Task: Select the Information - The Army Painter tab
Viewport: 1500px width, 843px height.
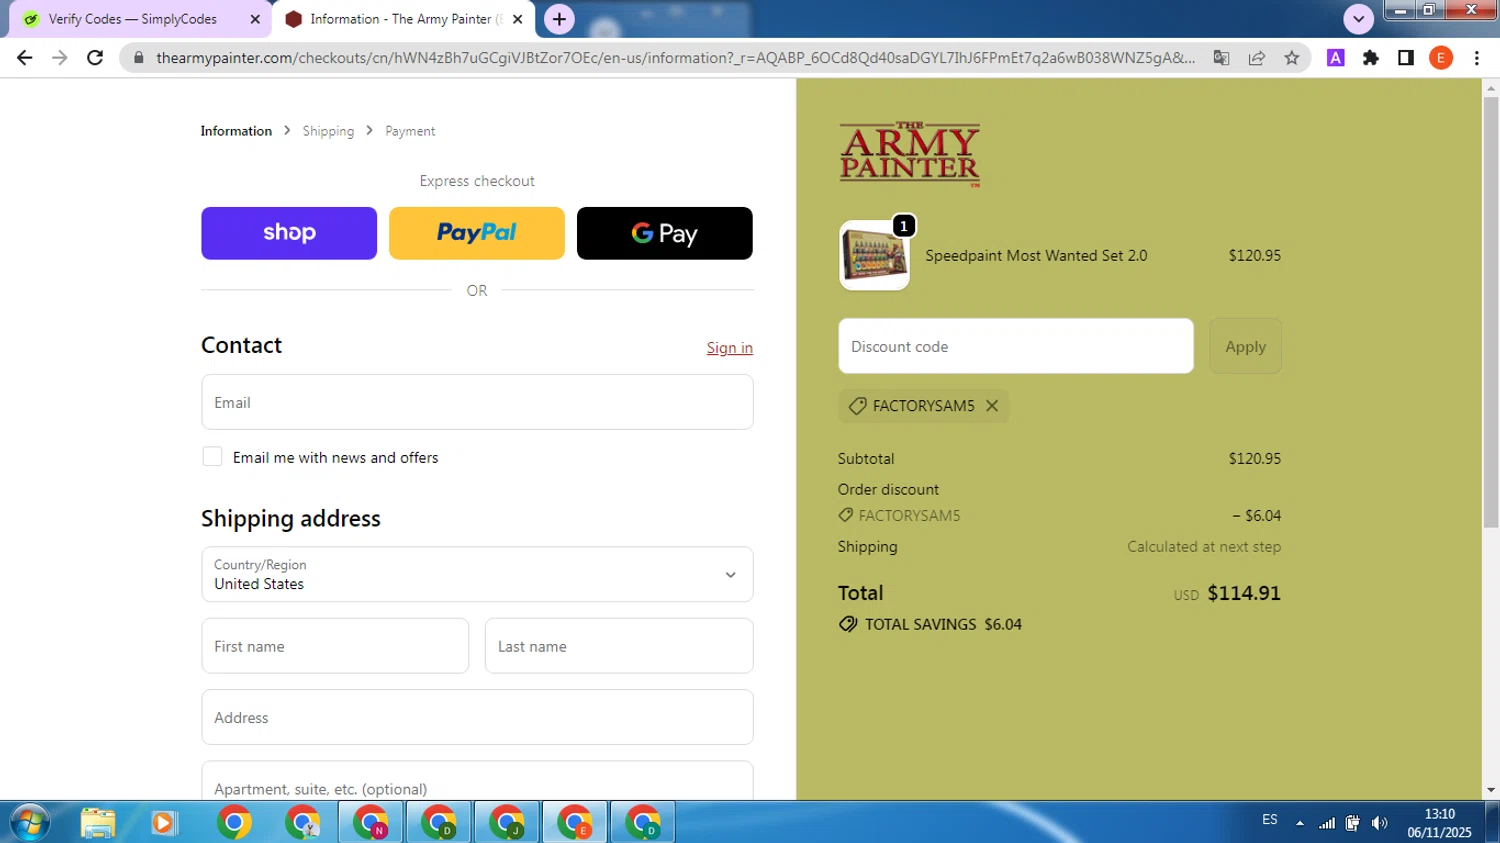Action: (x=404, y=19)
